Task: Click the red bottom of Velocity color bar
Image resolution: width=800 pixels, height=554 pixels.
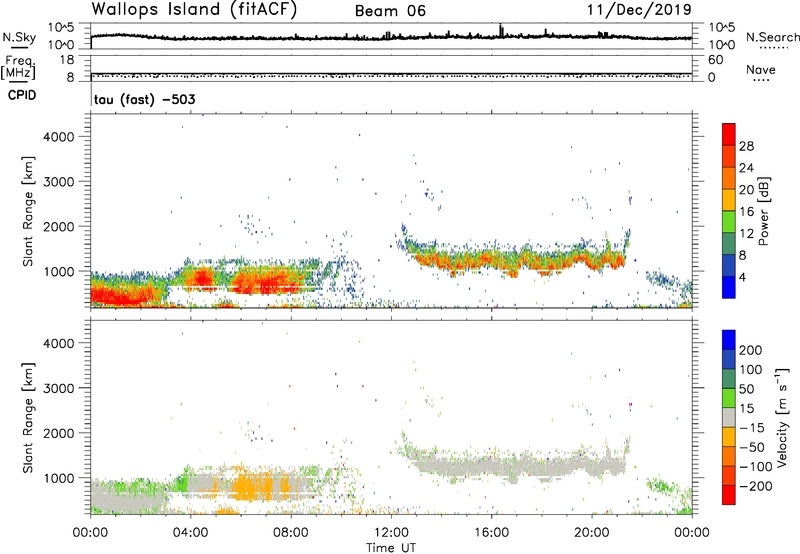Action: [729, 495]
